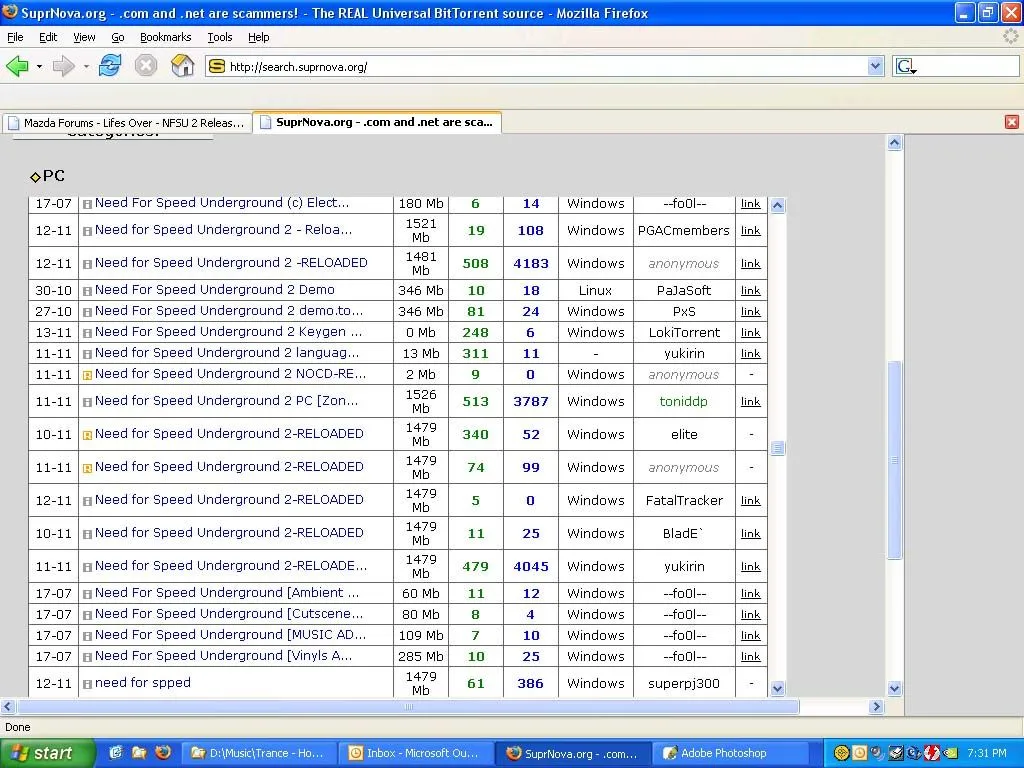Image resolution: width=1024 pixels, height=768 pixels.
Task: Open Need for Speed Underground 2 Demo link
Action: click(214, 290)
